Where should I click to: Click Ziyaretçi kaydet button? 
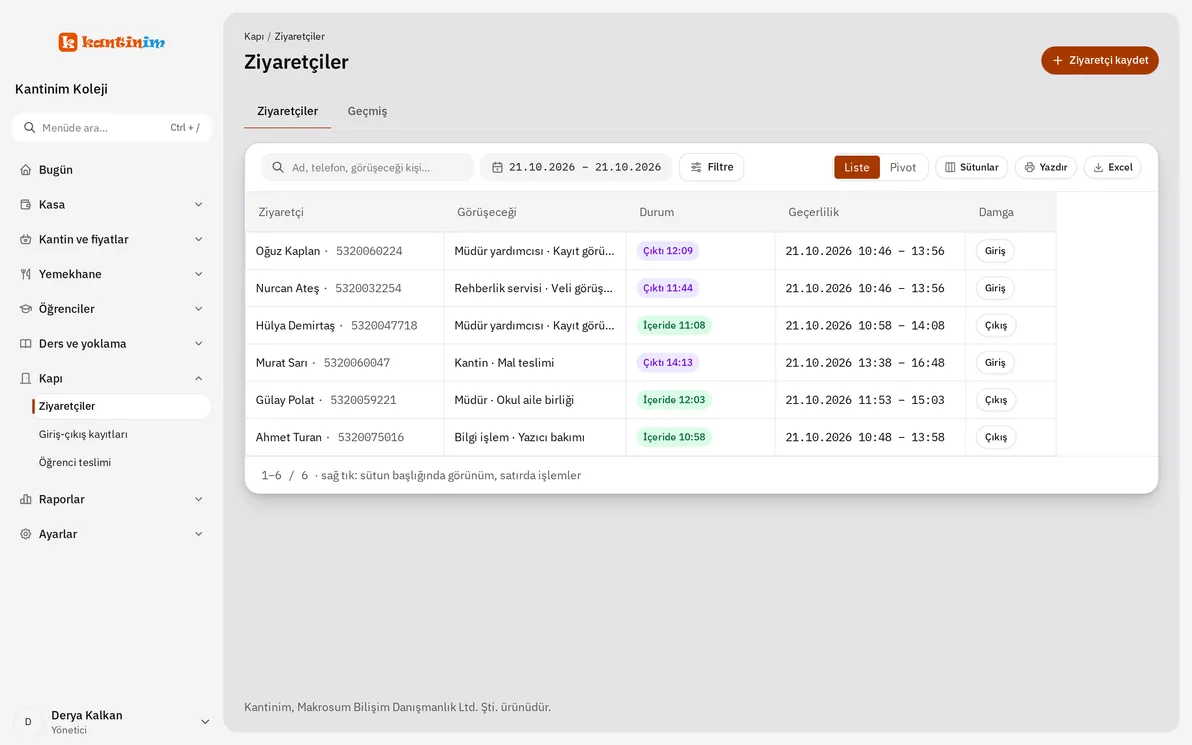pyautogui.click(x=1100, y=61)
